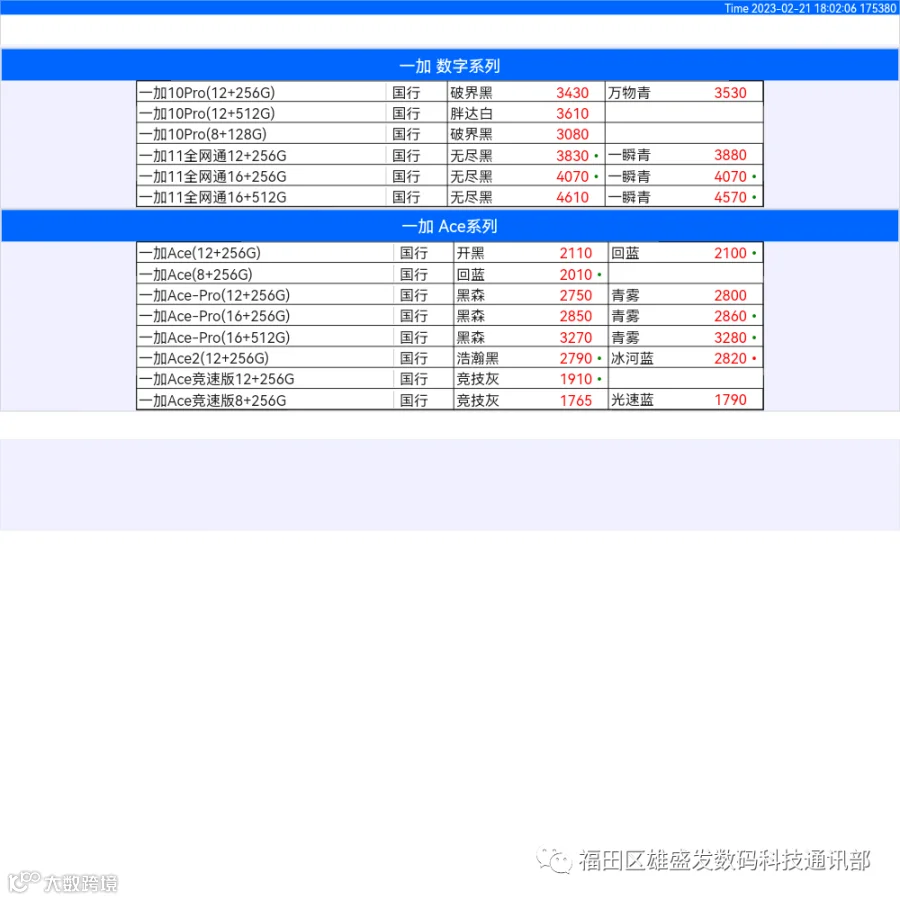Screen dimensions: 900x900
Task: Click 国行 in the 一加10Pro(12+512G) row
Action: coord(406,114)
